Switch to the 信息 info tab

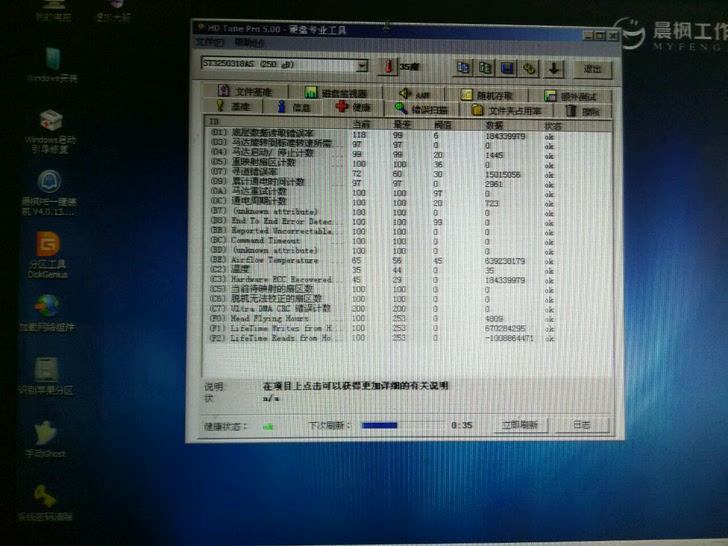293,107
